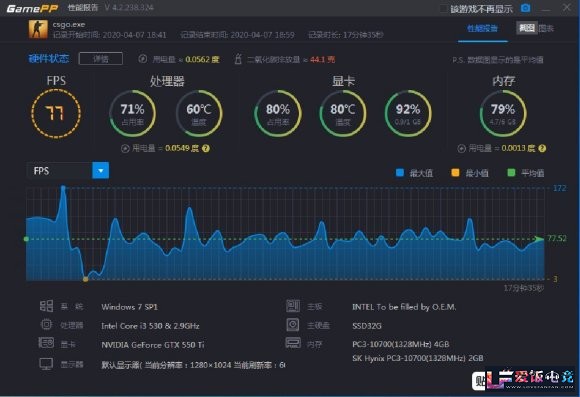Click the 17分钟35秒 duration label under chart
Image resolution: width=580 pixels, height=397 pixels.
523,288
